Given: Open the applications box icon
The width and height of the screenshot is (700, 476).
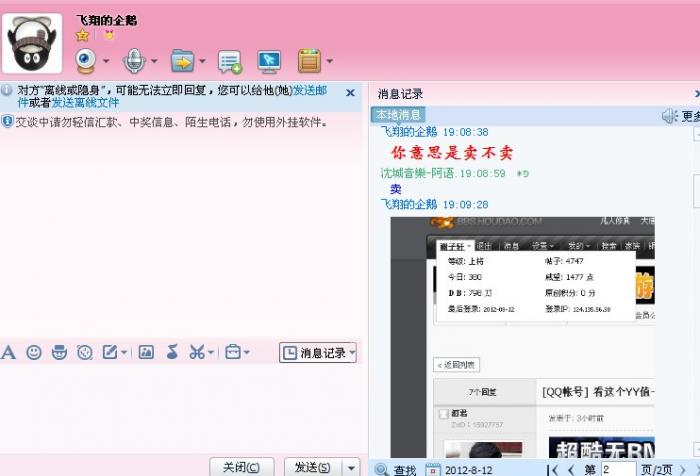Looking at the screenshot, I should 309,61.
